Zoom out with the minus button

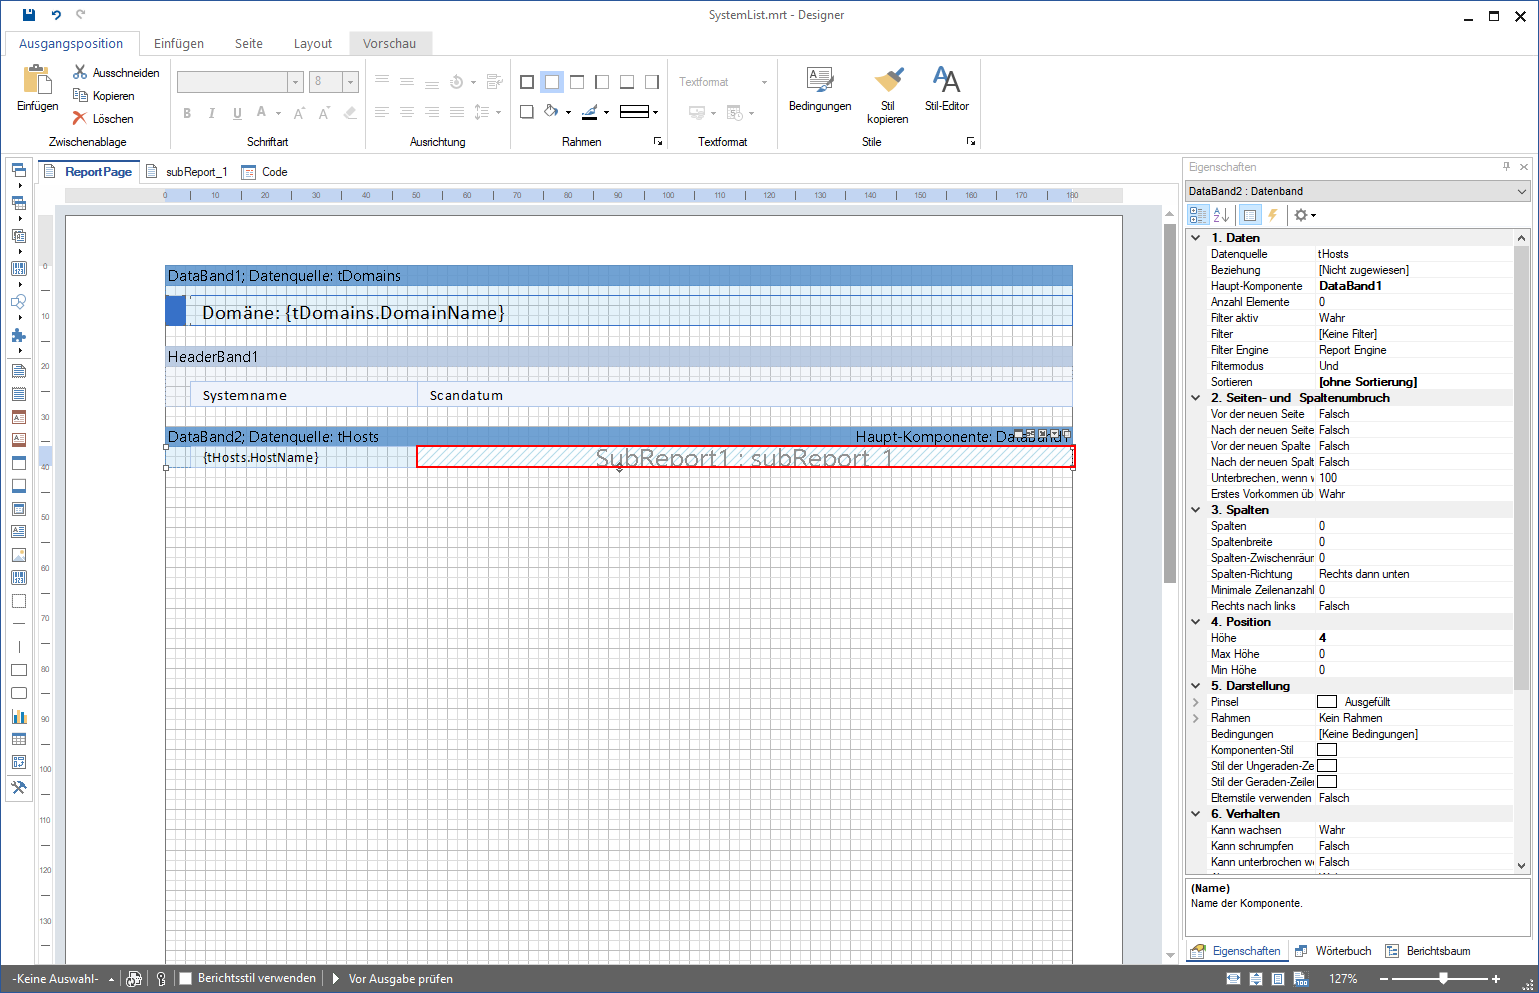[1385, 979]
